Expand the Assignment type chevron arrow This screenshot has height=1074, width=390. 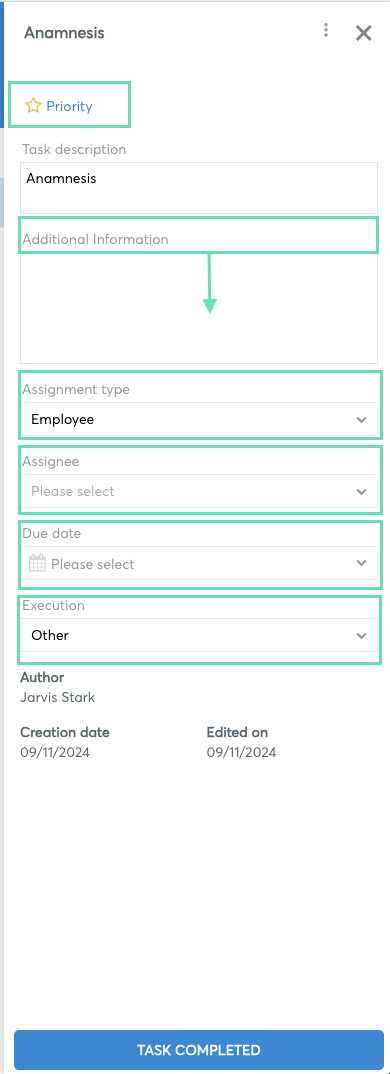[361, 420]
